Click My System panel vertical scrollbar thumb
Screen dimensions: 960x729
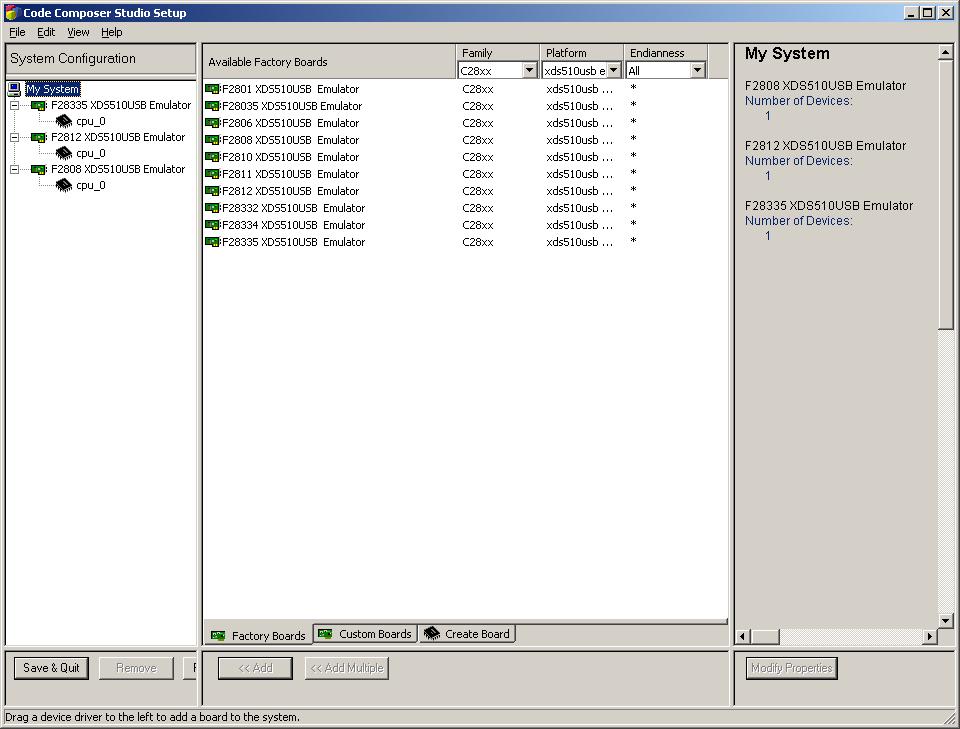(945, 195)
